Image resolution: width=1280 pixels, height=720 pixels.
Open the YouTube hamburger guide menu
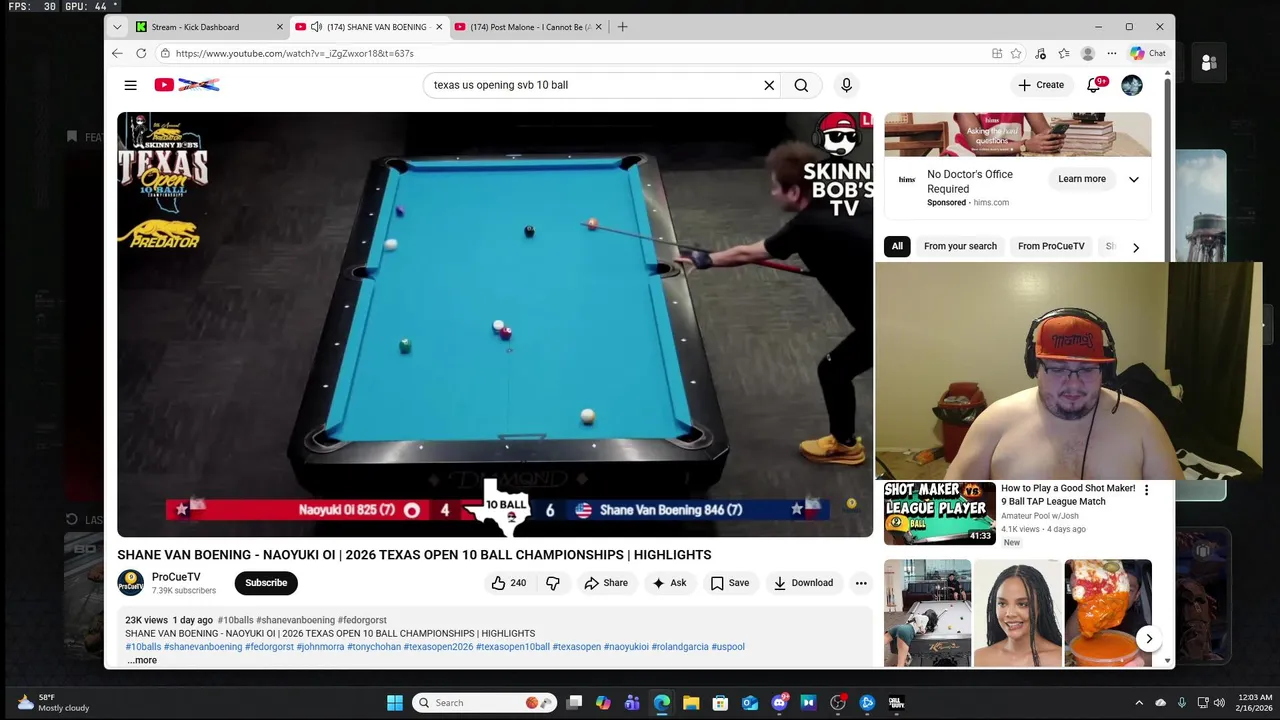[x=130, y=85]
